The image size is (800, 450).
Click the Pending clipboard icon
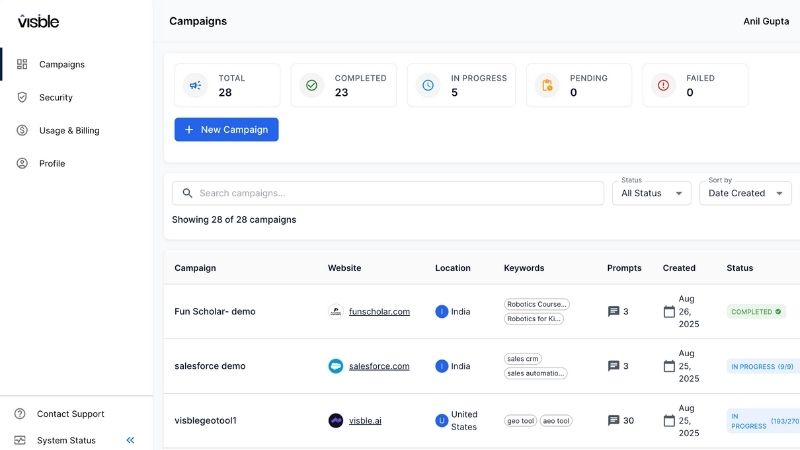[547, 85]
